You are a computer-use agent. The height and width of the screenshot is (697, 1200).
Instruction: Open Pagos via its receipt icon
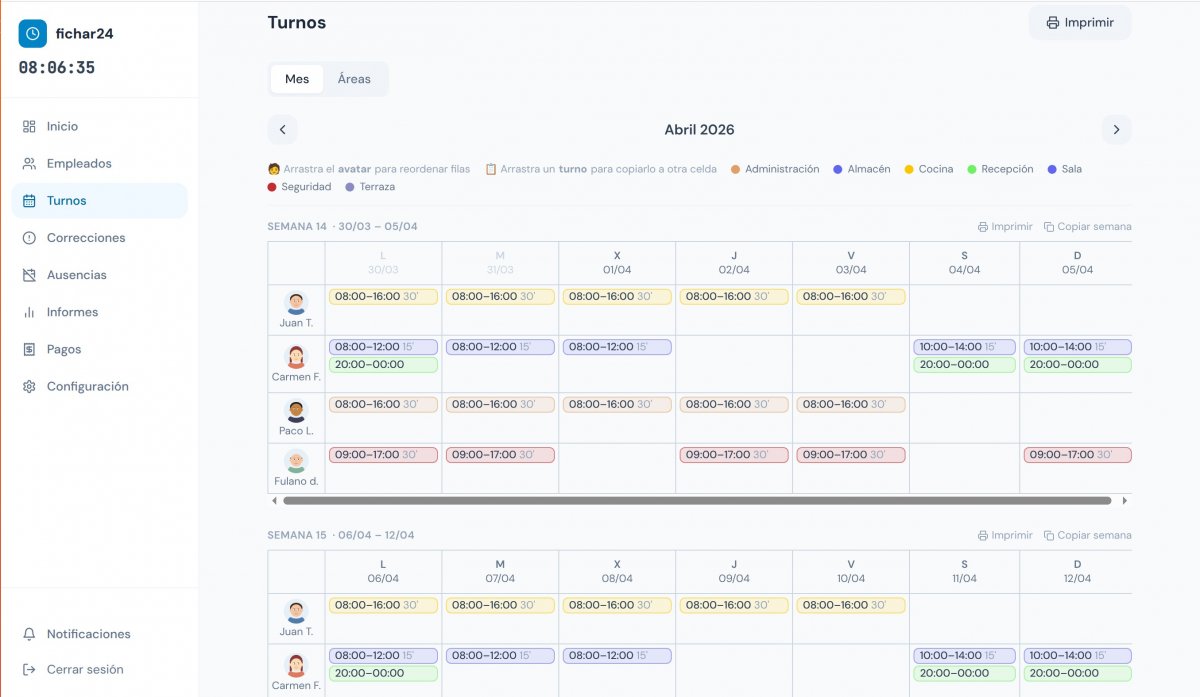pos(29,349)
